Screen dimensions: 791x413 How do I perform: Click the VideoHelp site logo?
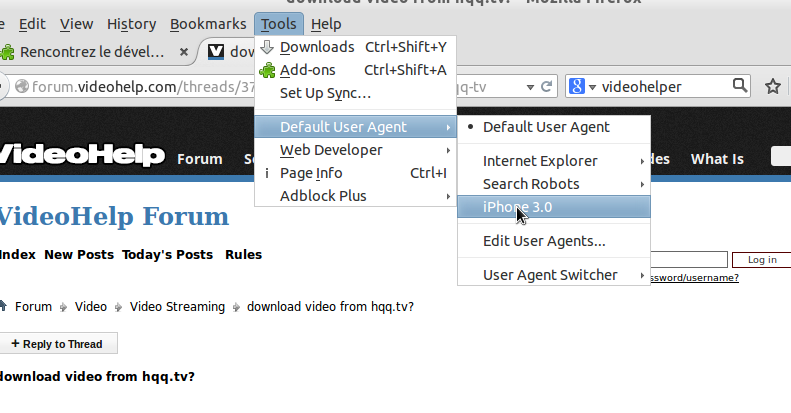click(x=80, y=155)
